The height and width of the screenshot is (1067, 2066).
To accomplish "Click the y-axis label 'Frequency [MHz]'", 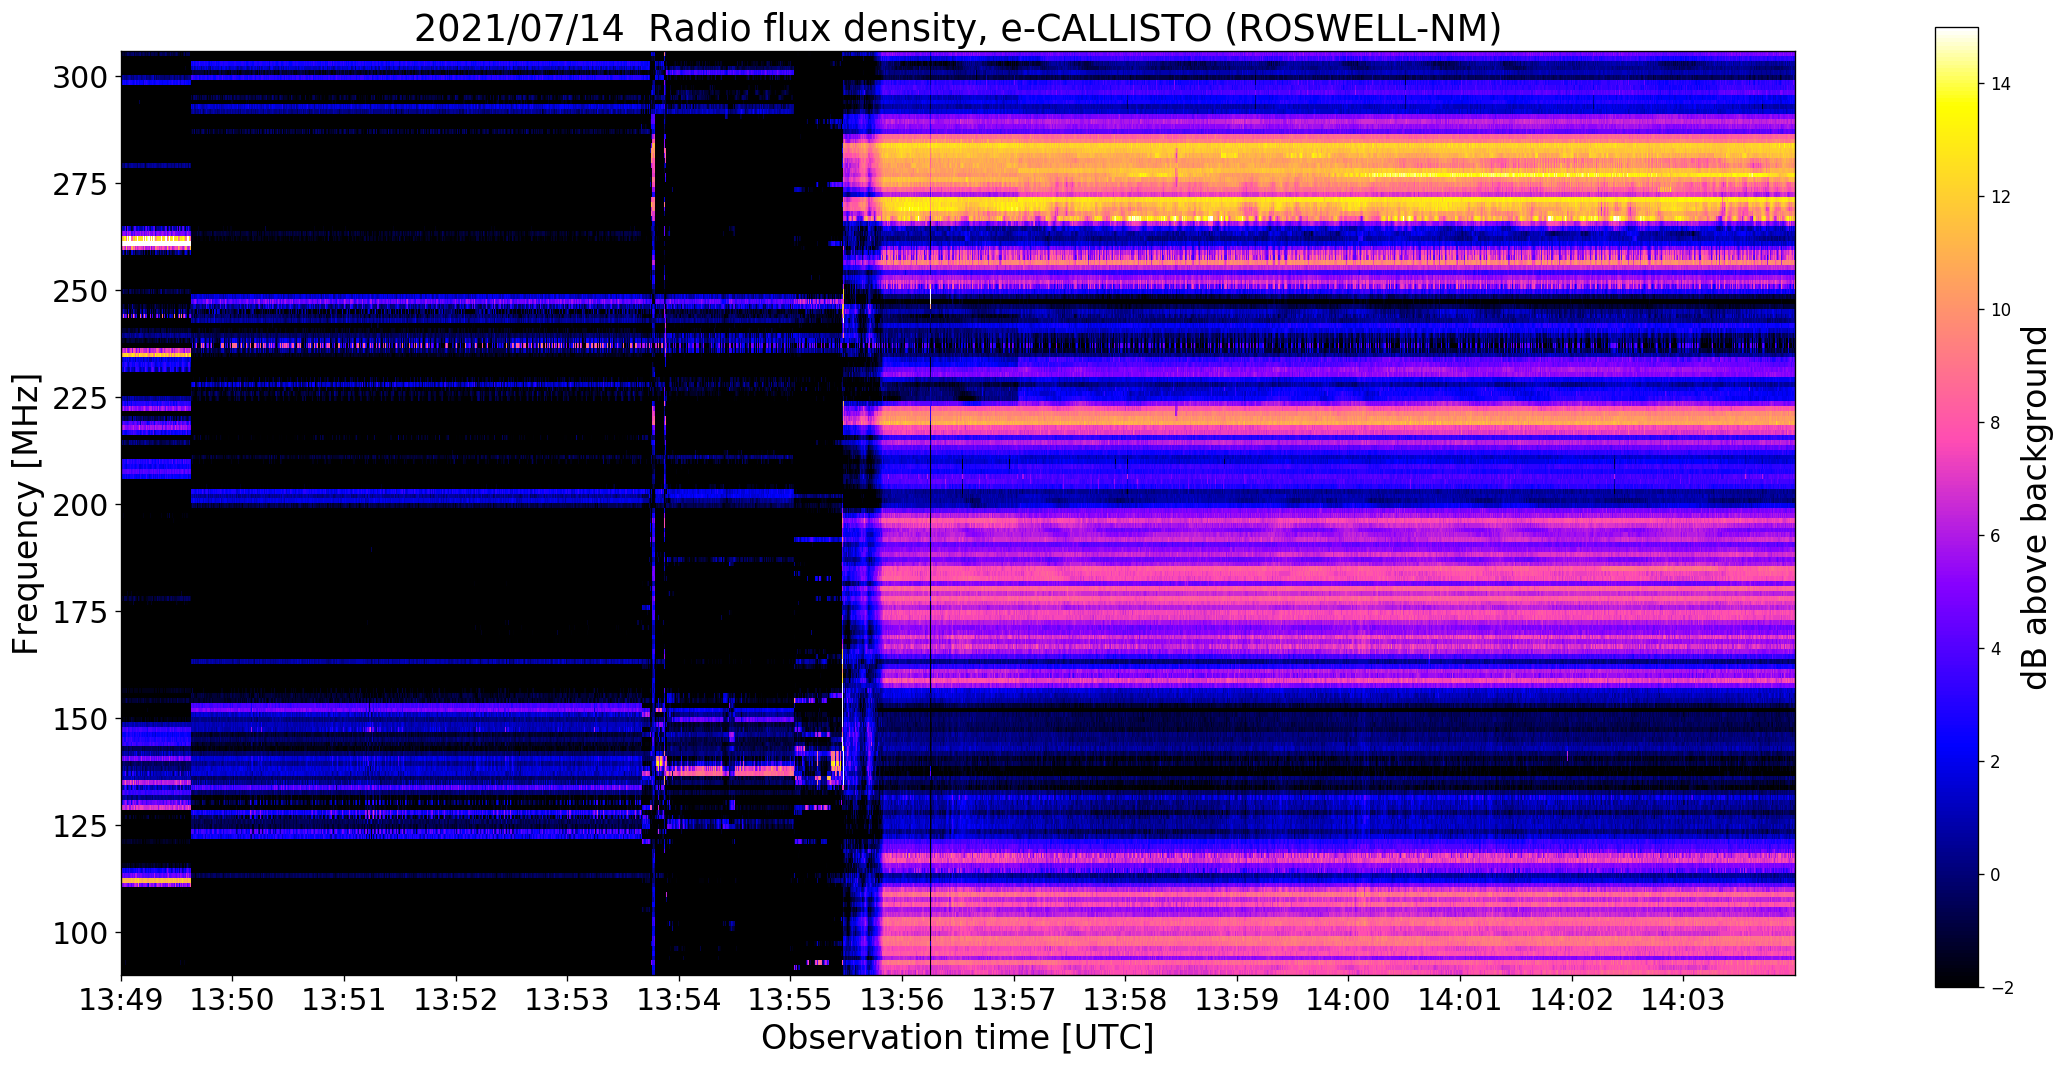I will pos(26,514).
